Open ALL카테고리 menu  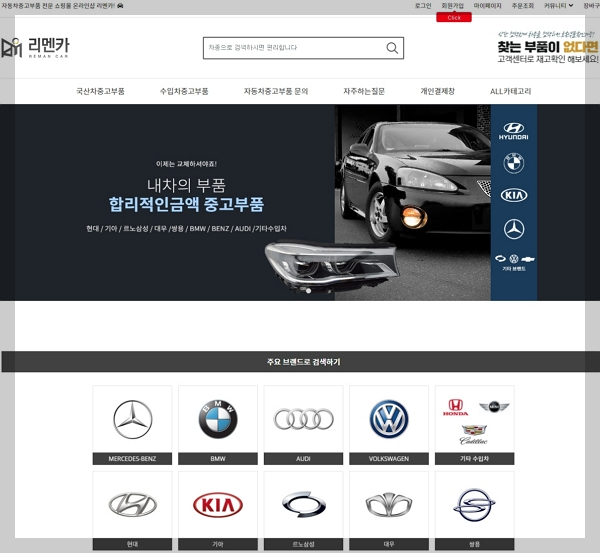point(510,91)
